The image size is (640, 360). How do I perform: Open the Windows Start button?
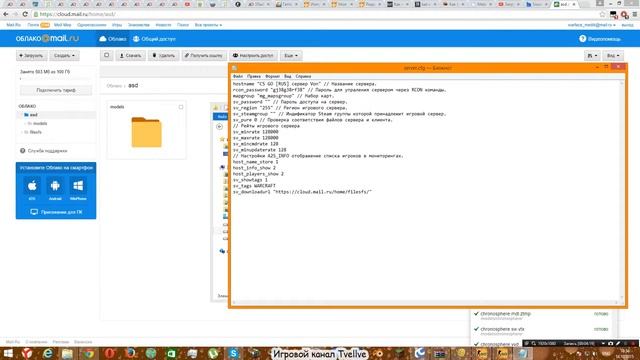8,353
